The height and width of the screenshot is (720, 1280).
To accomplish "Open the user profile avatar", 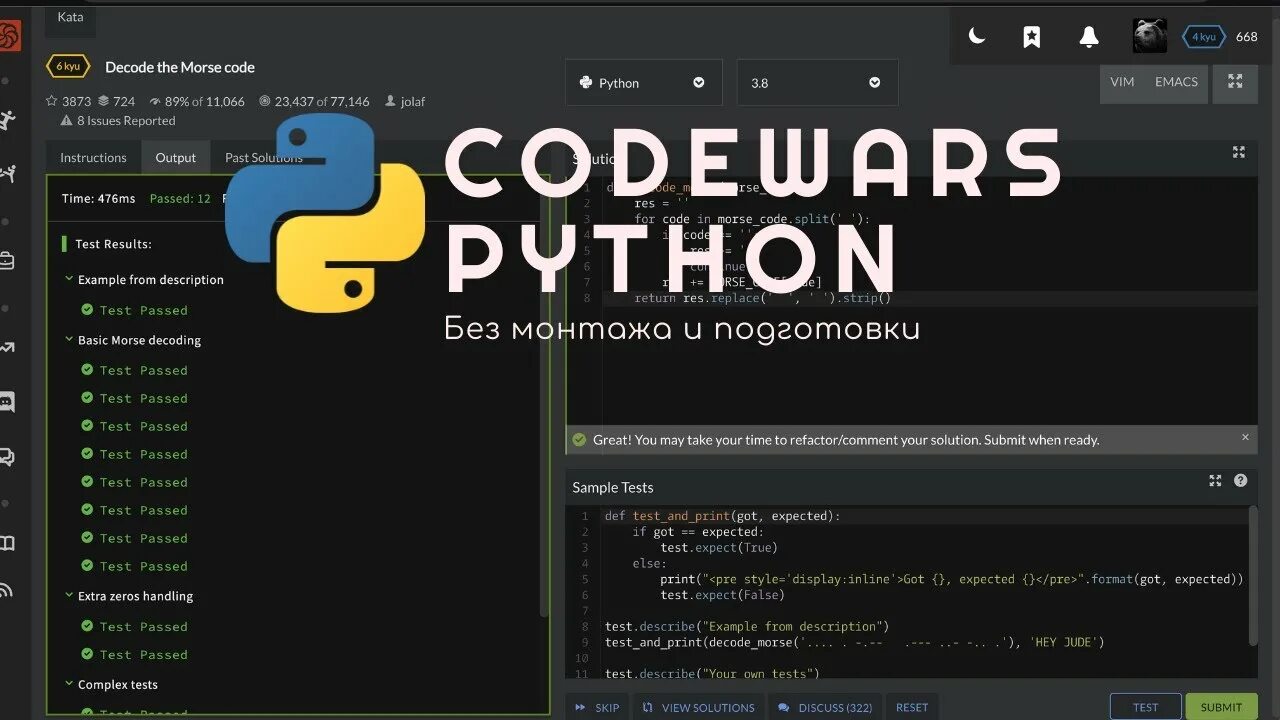I will [x=1149, y=36].
